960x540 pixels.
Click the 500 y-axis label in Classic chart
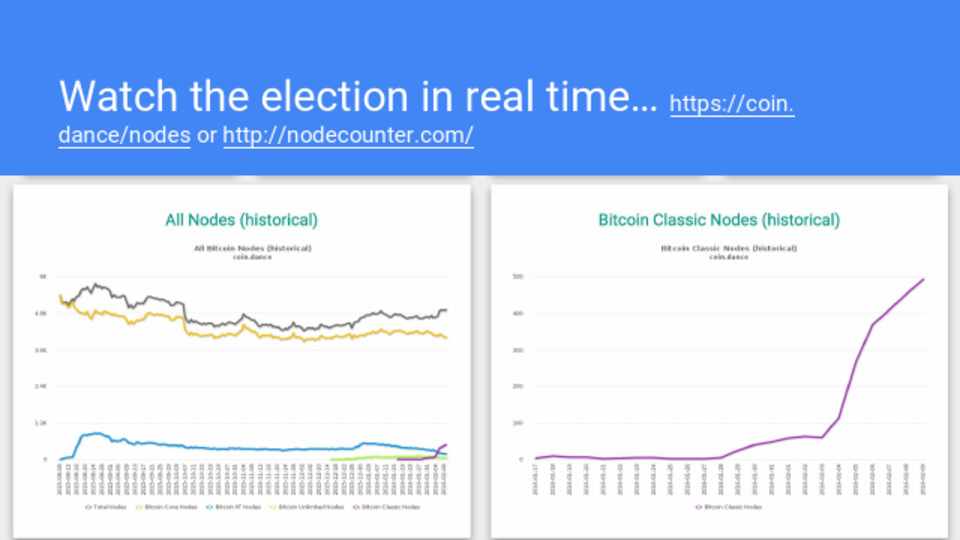click(x=518, y=277)
